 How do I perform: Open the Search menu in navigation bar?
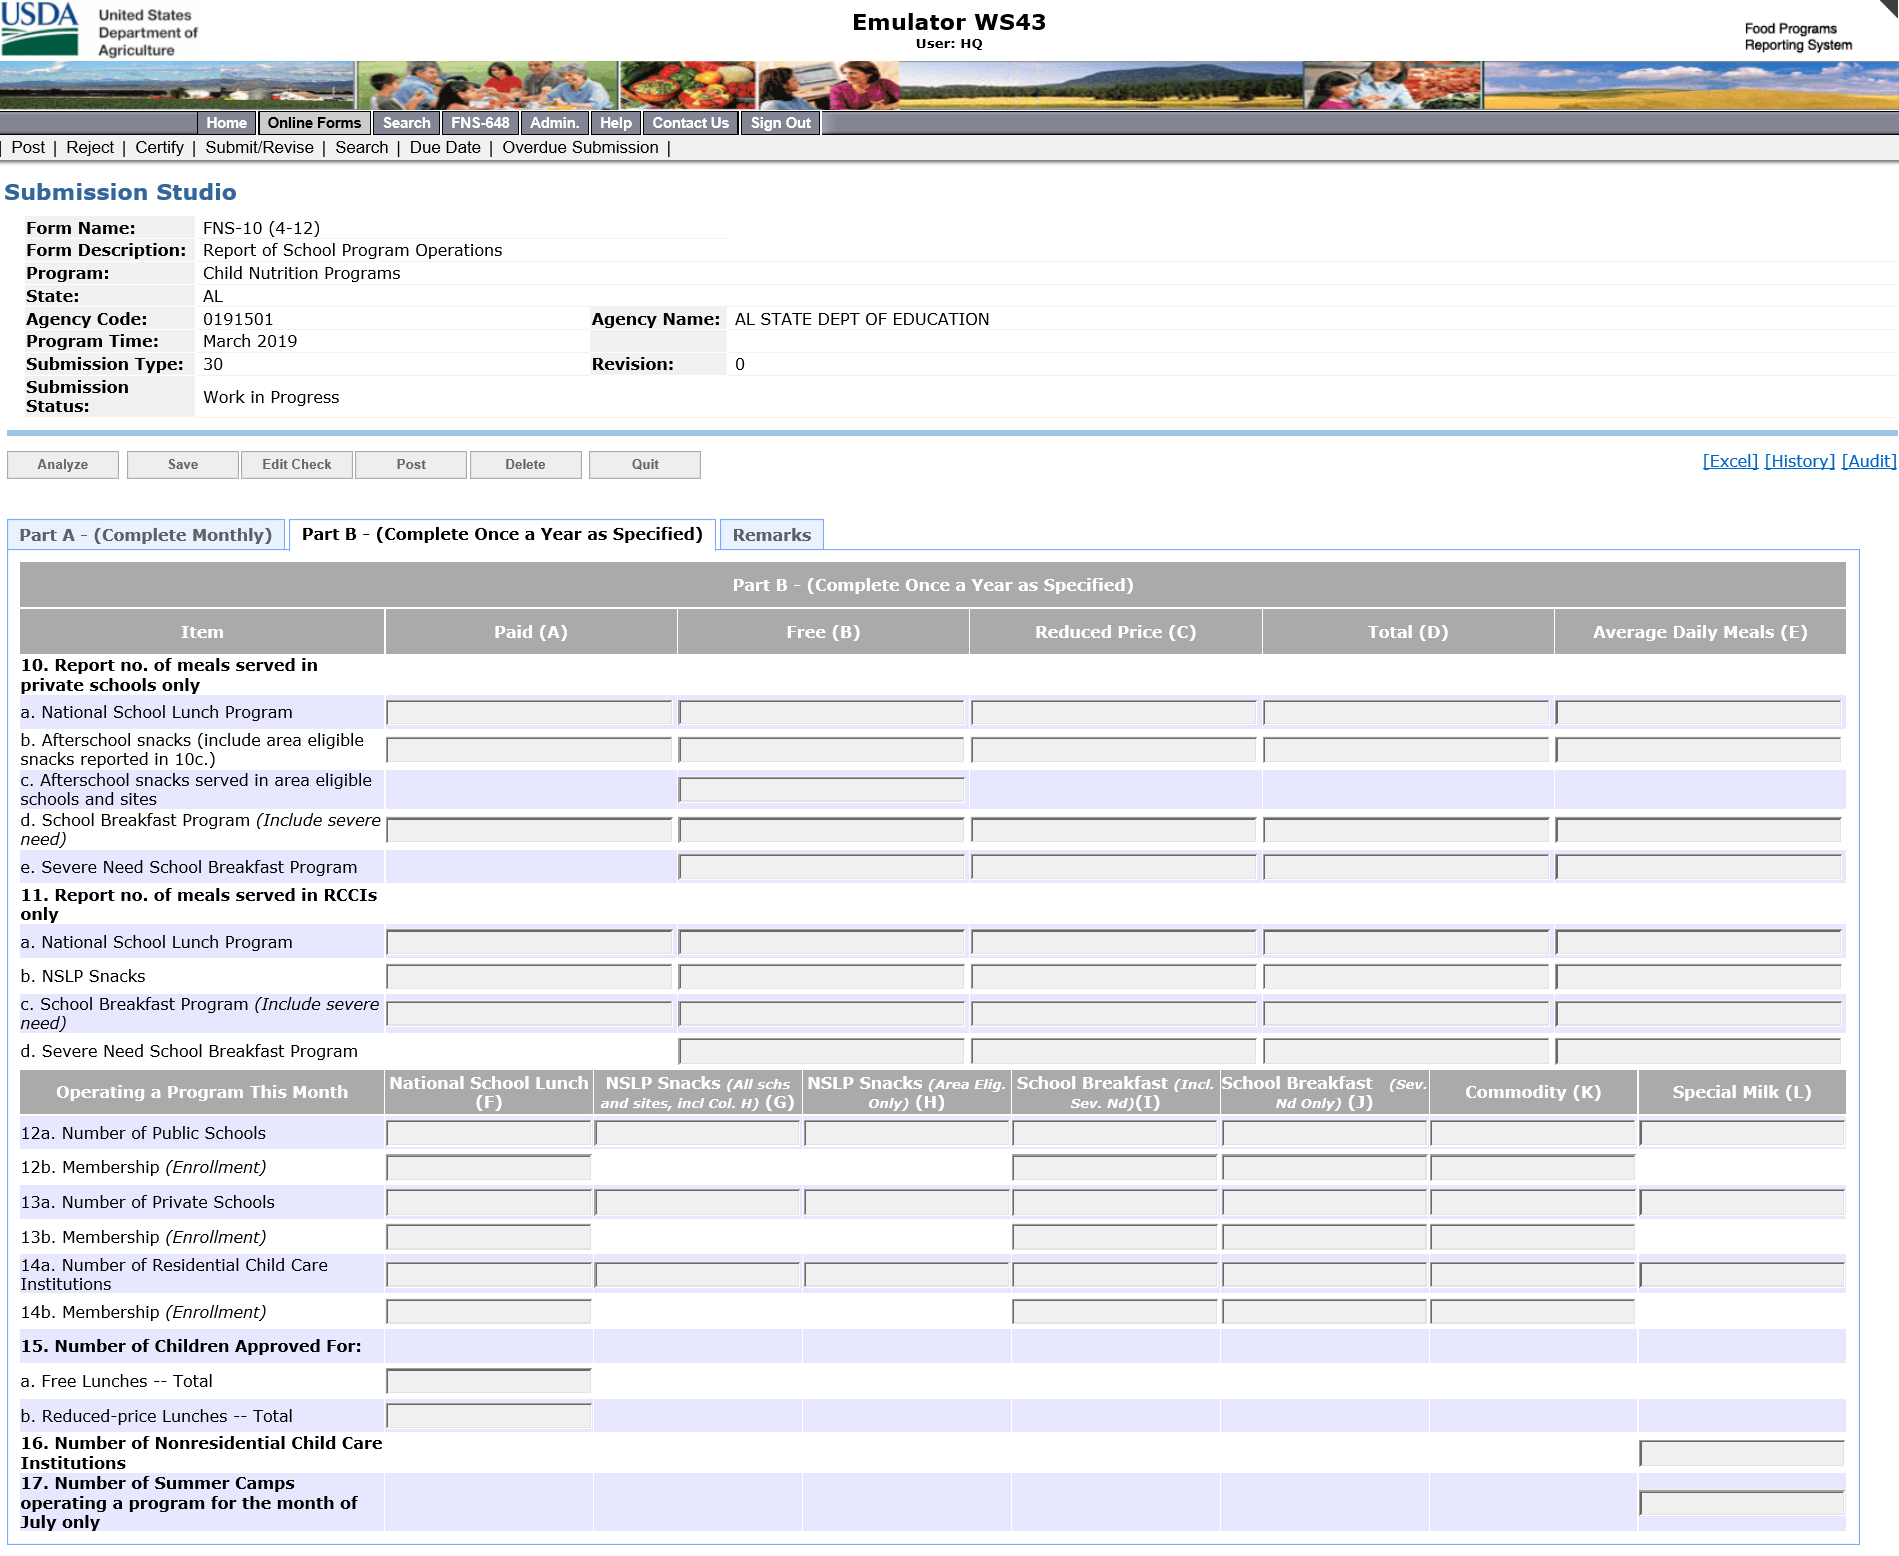pos(406,123)
